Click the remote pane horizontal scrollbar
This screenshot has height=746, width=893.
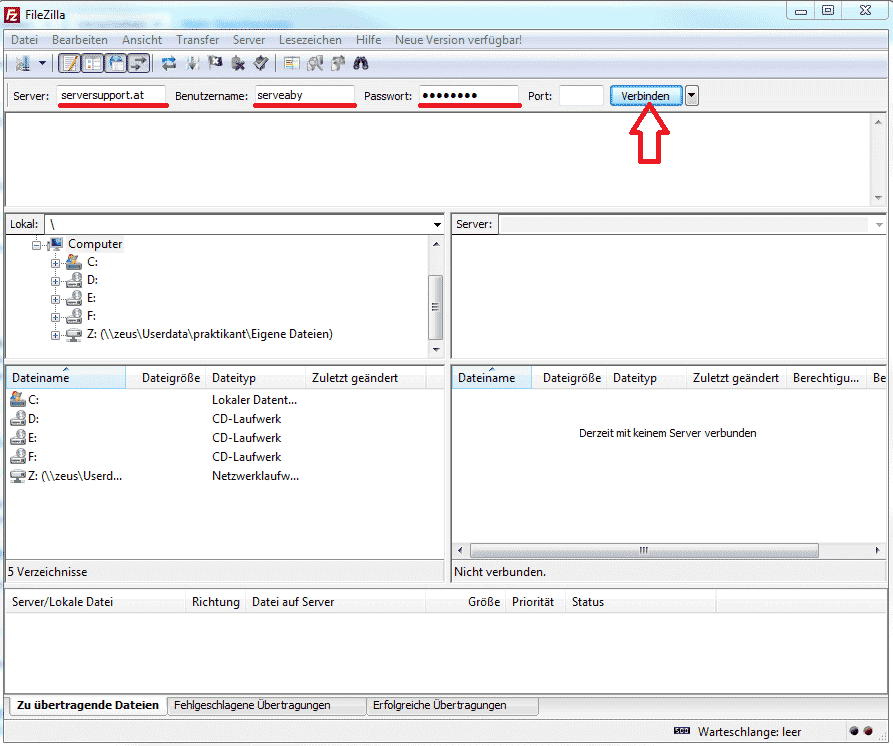pos(643,551)
